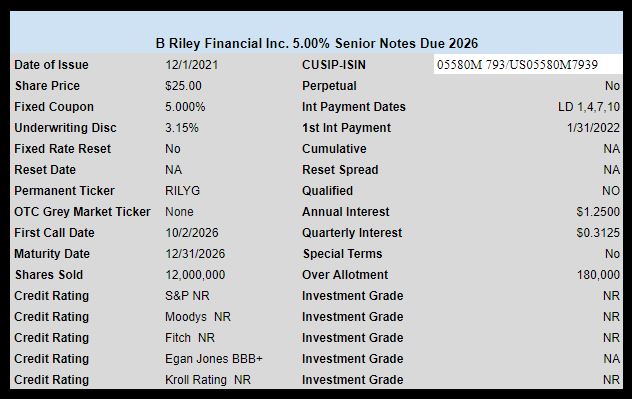Select the First Call Date 10/2/2026

192,233
